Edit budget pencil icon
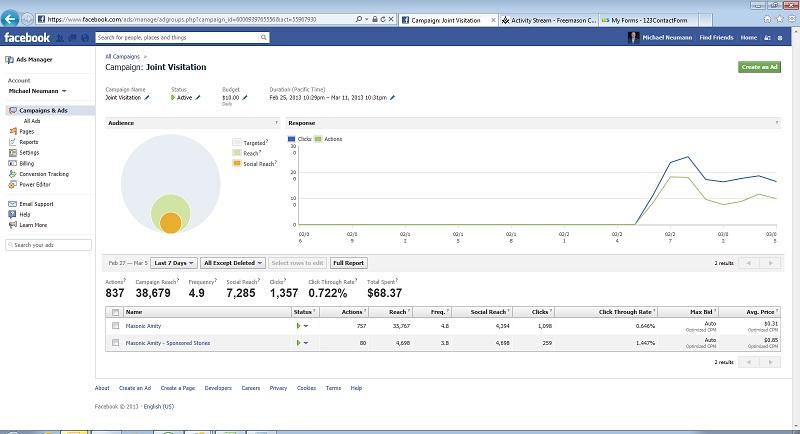The width and height of the screenshot is (800, 434). (x=245, y=97)
